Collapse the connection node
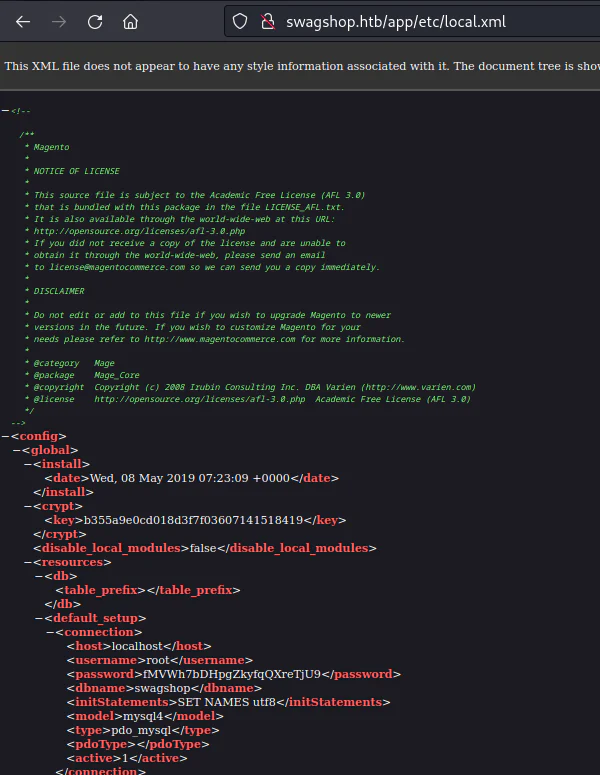 click(x=50, y=632)
